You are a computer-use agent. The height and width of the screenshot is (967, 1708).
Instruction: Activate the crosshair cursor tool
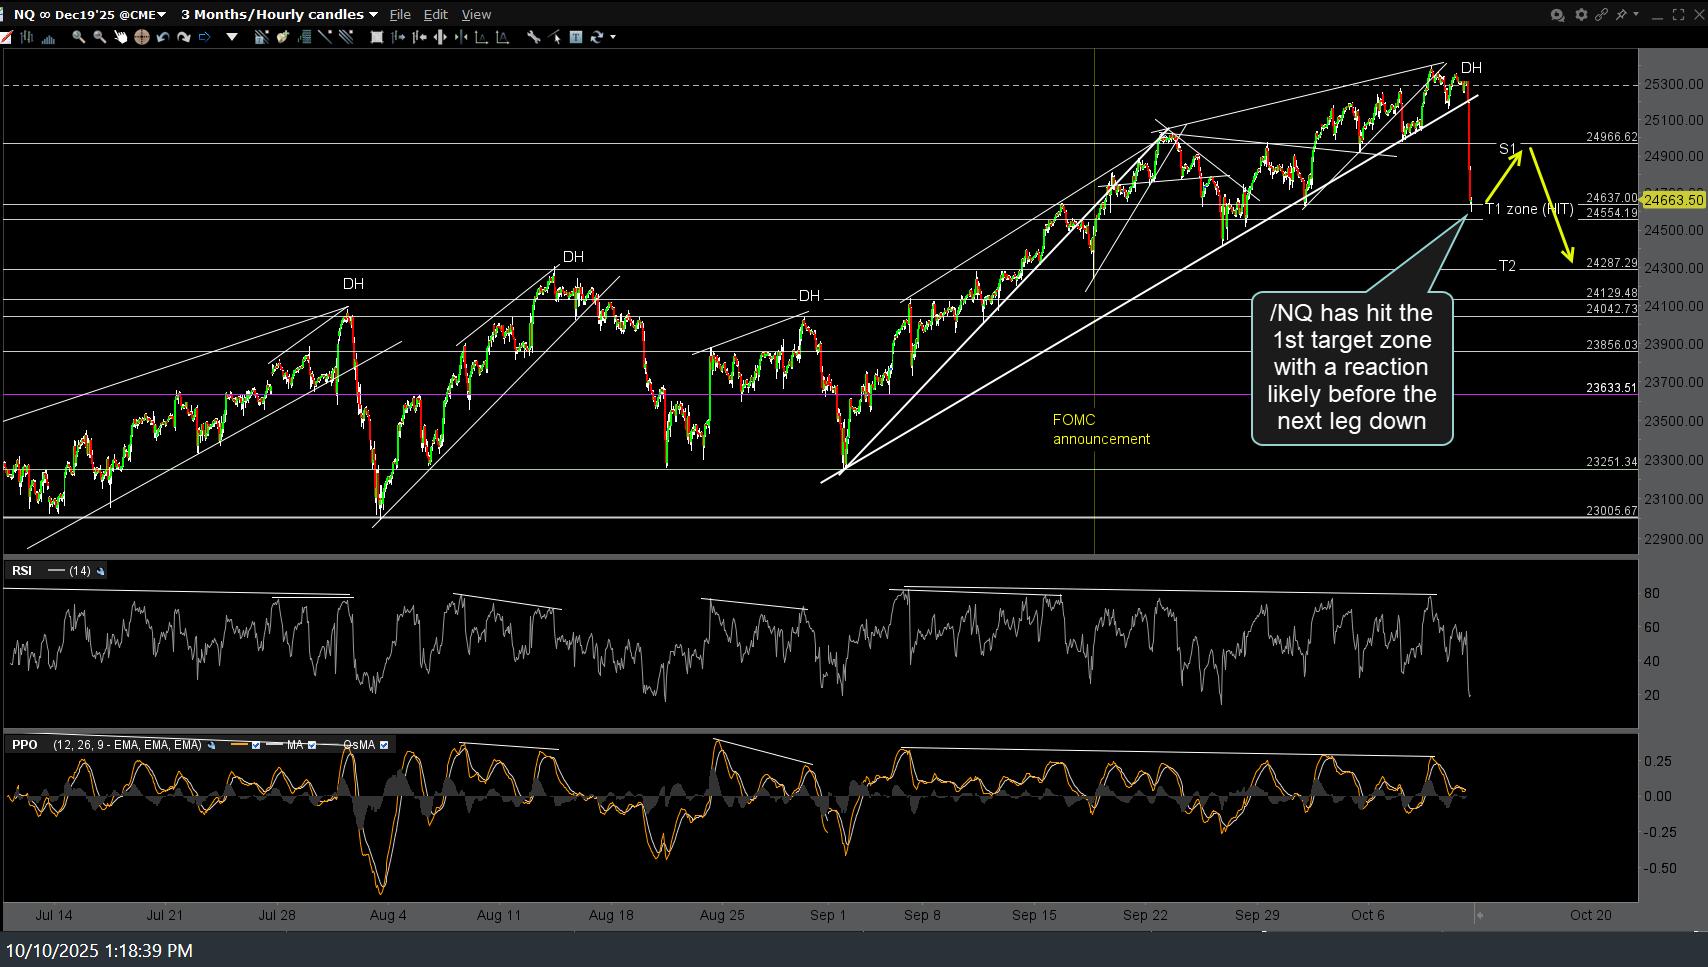(141, 37)
